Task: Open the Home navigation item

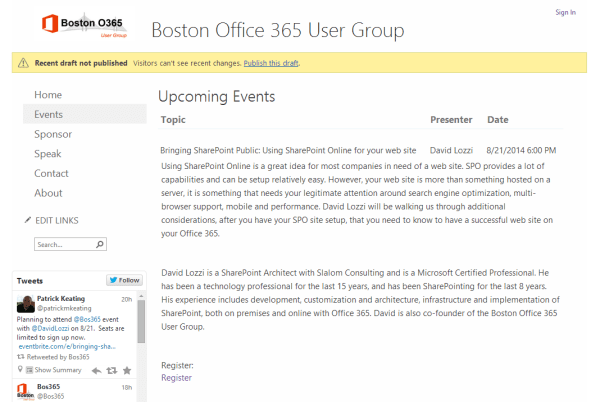Action: coord(48,94)
